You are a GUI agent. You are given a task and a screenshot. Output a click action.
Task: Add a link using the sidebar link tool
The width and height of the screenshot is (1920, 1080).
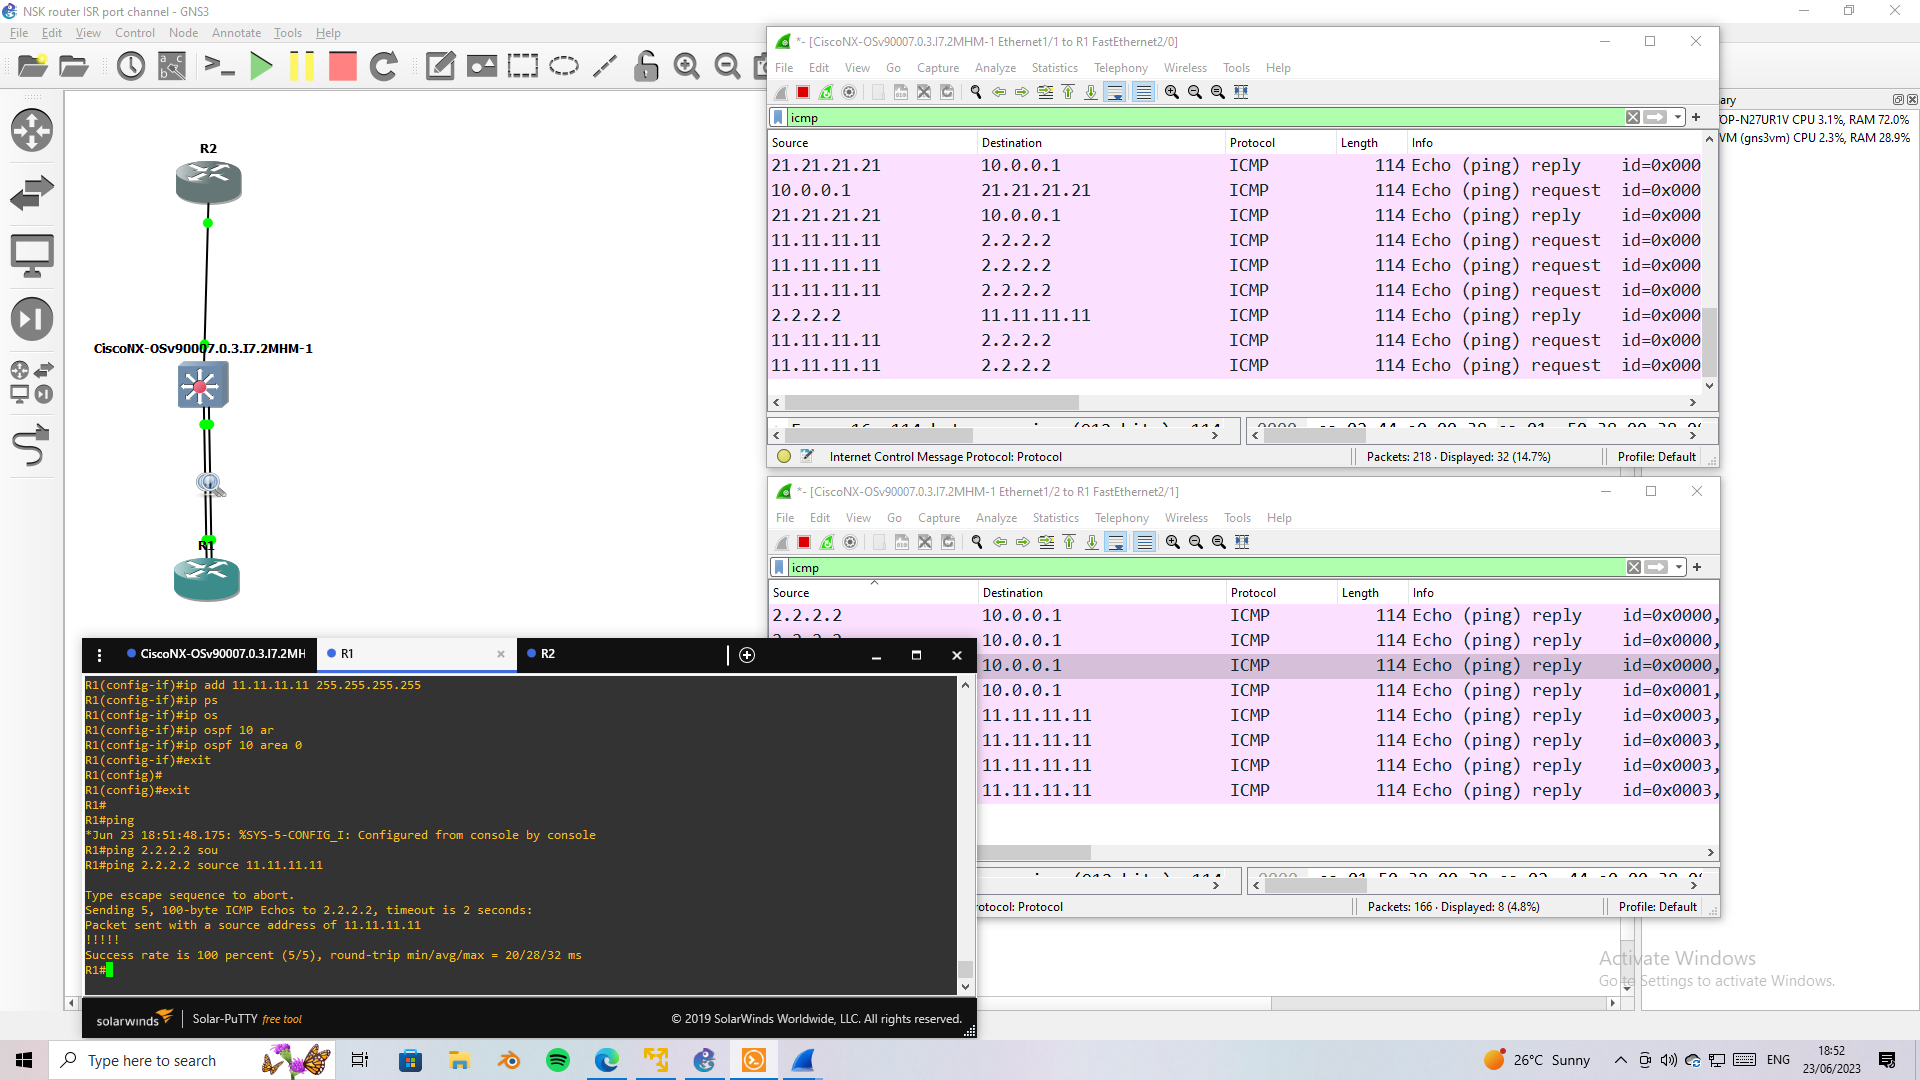pos(33,446)
